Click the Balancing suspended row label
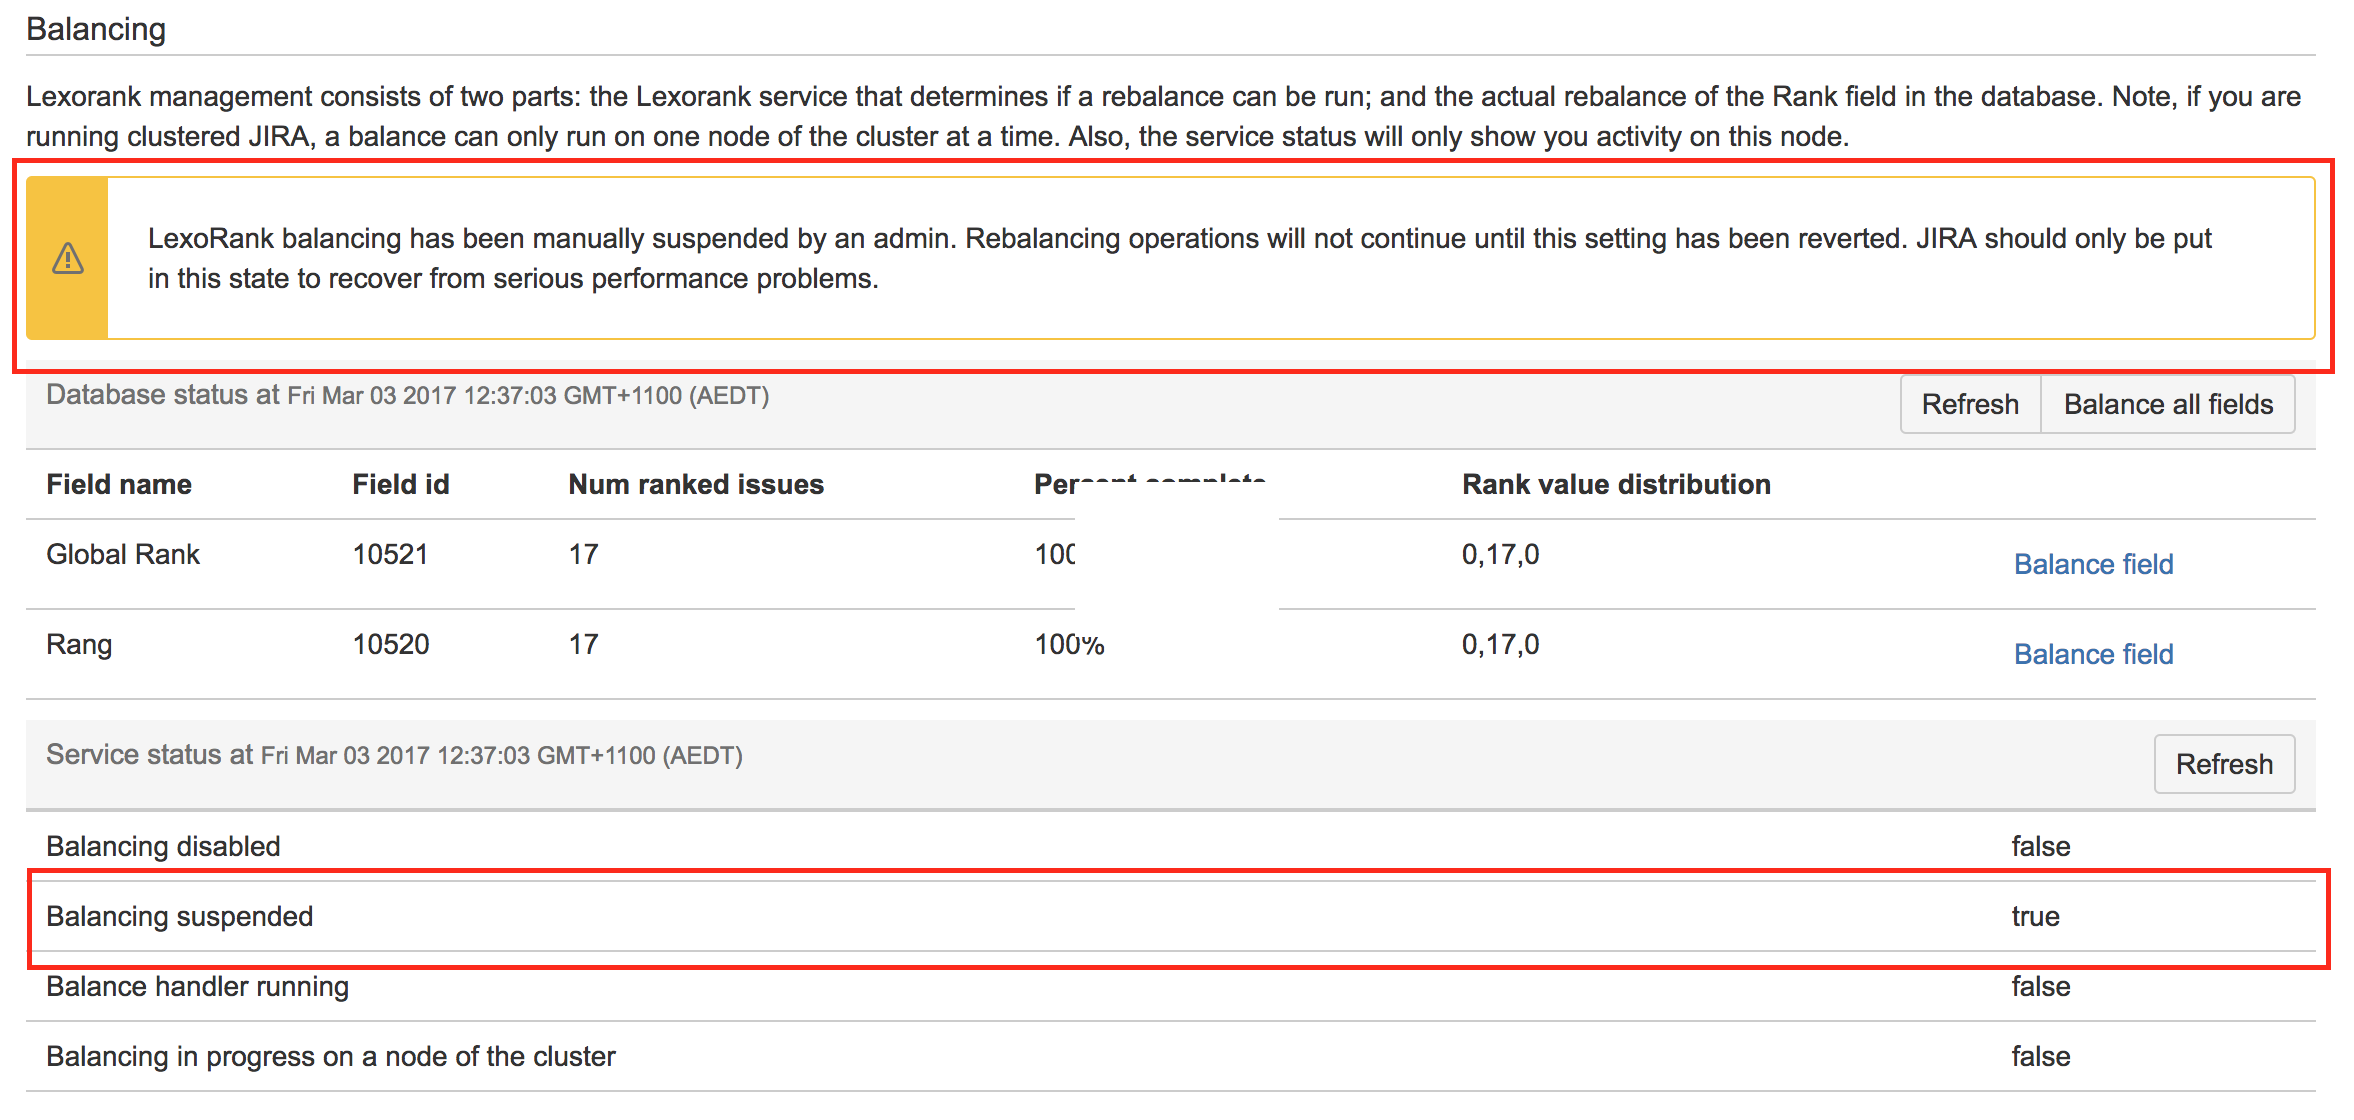This screenshot has width=2354, height=1120. point(180,916)
